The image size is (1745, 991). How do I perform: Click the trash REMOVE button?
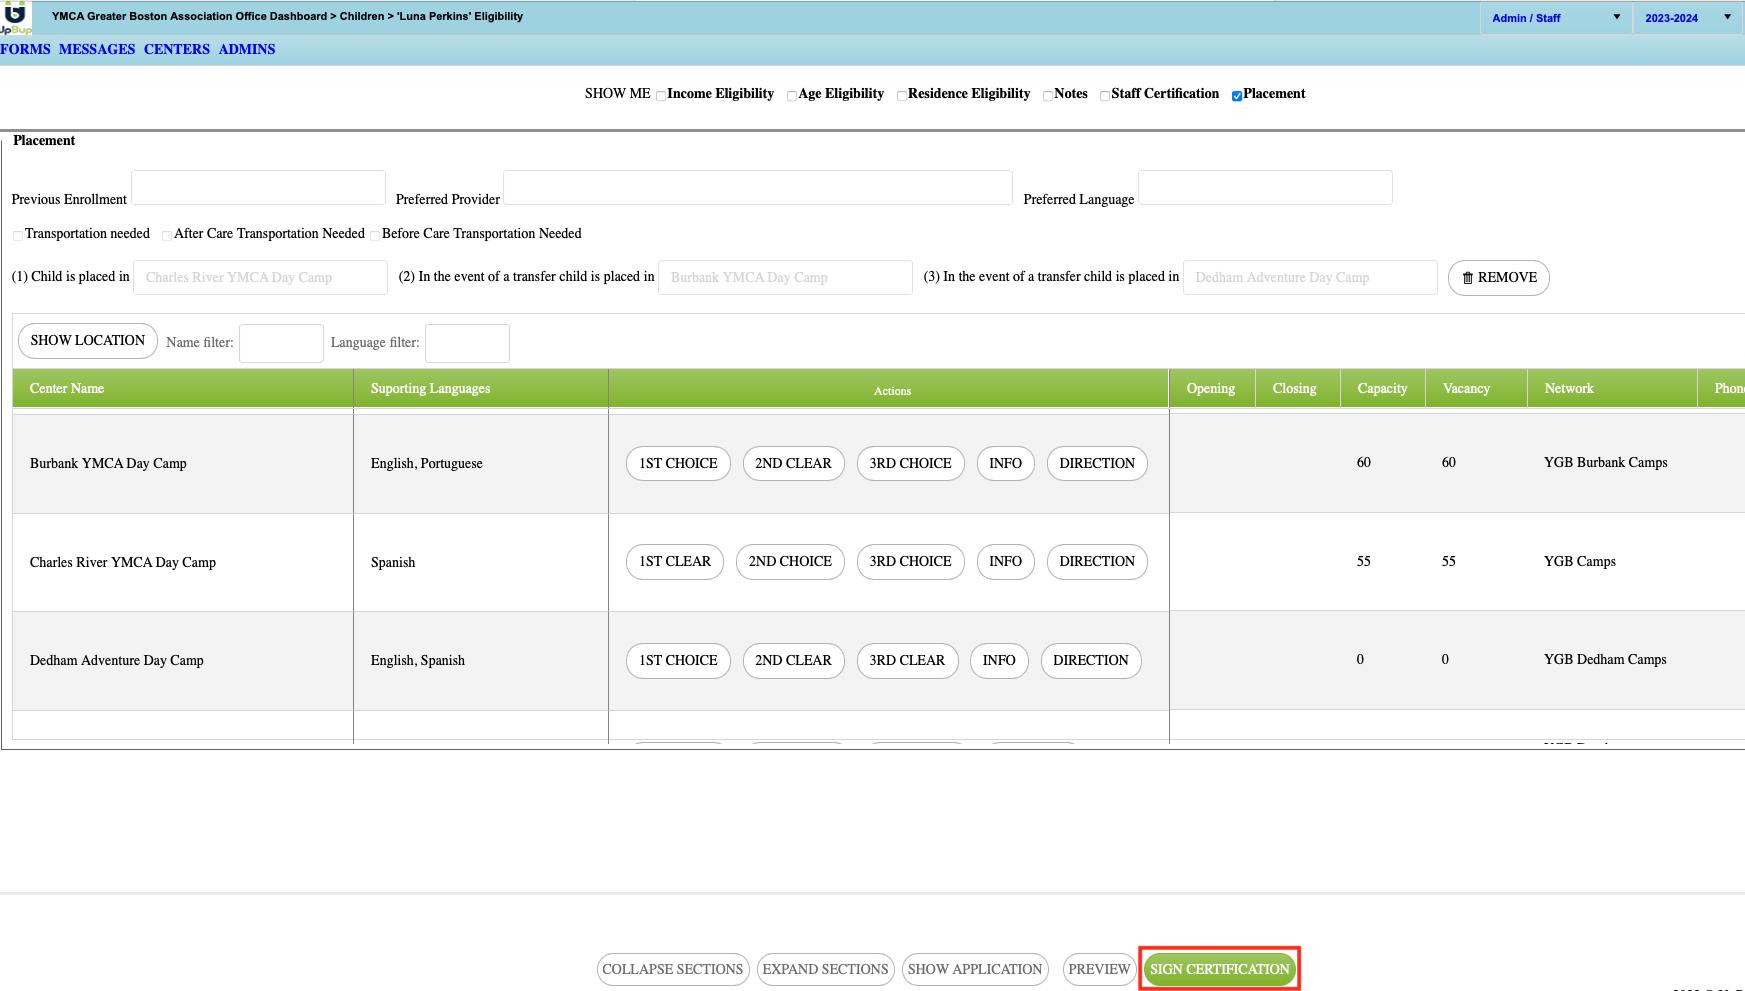tap(1498, 278)
